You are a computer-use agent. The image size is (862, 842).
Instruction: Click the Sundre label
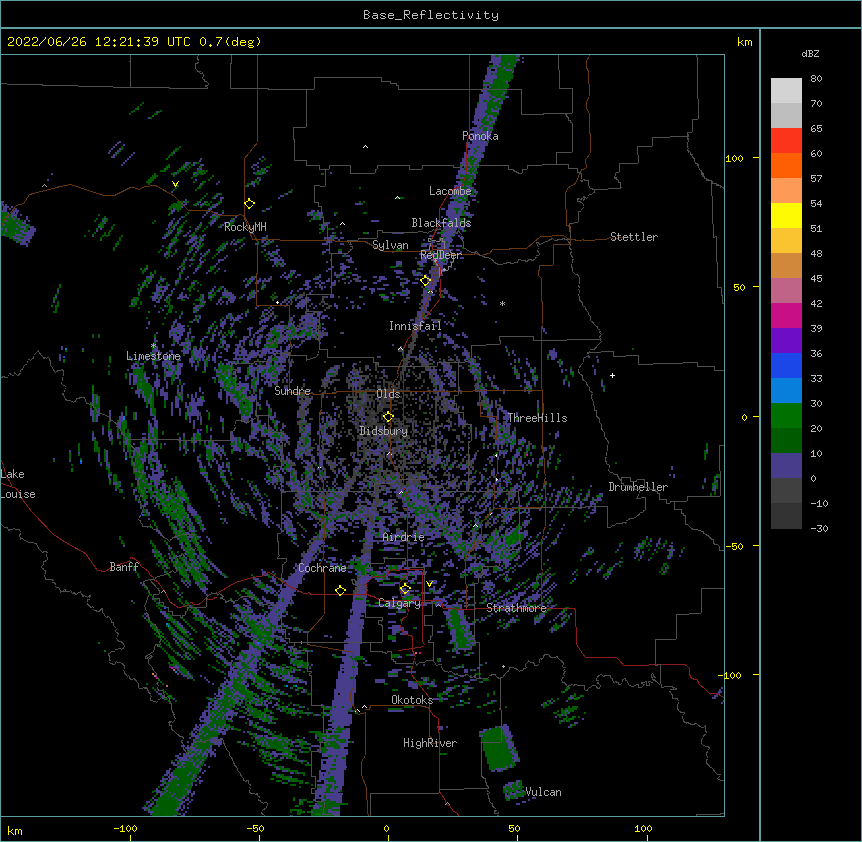292,391
